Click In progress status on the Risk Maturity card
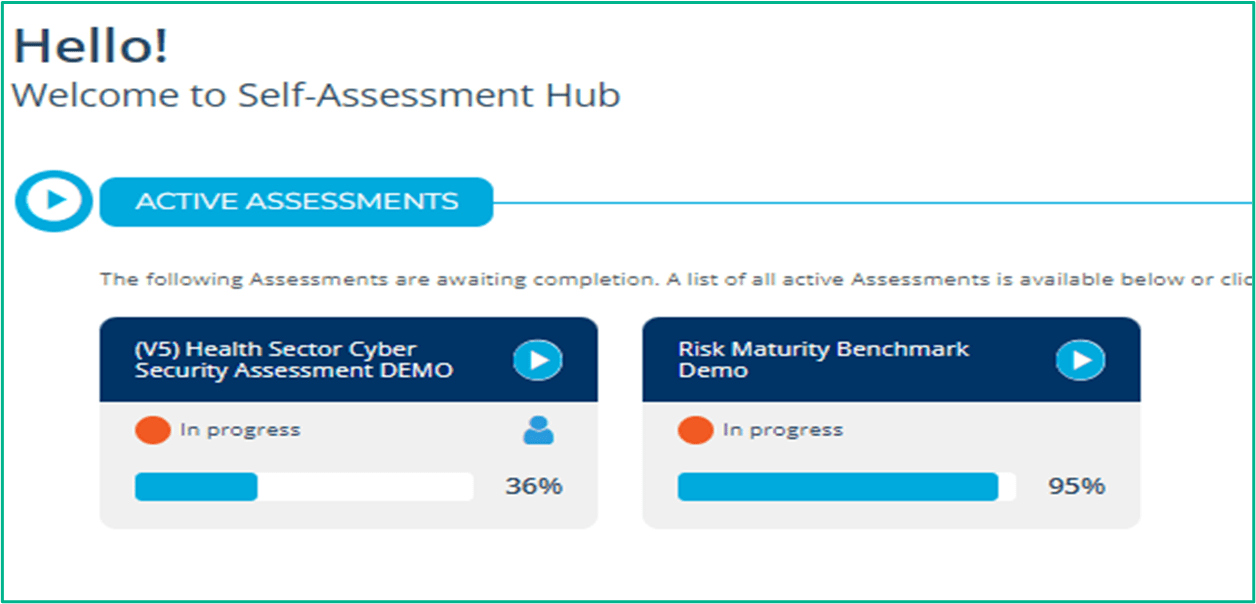 [x=783, y=430]
